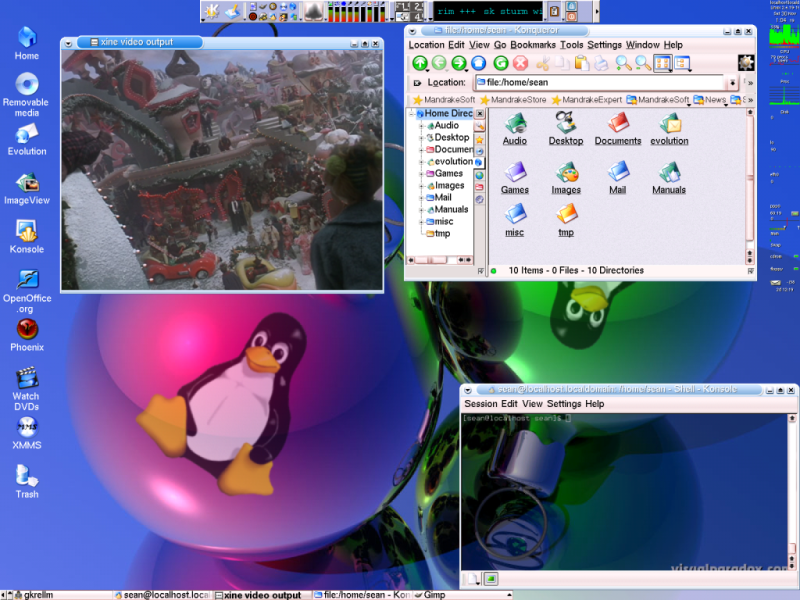The height and width of the screenshot is (600, 800).
Task: Open the Home desktop icon
Action: point(27,43)
